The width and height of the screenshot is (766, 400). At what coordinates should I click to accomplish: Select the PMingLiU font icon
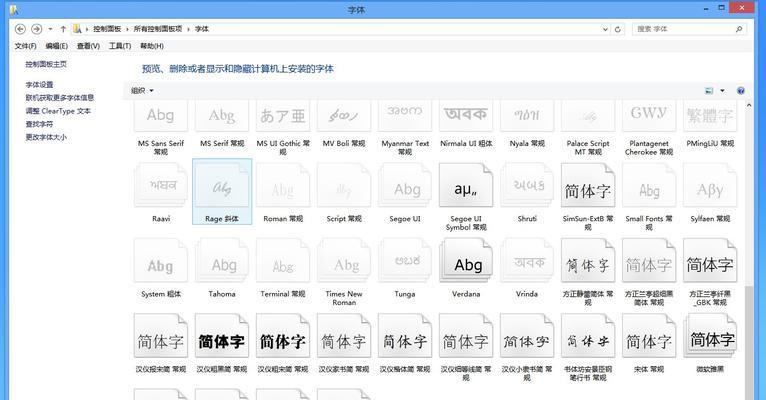(710, 116)
